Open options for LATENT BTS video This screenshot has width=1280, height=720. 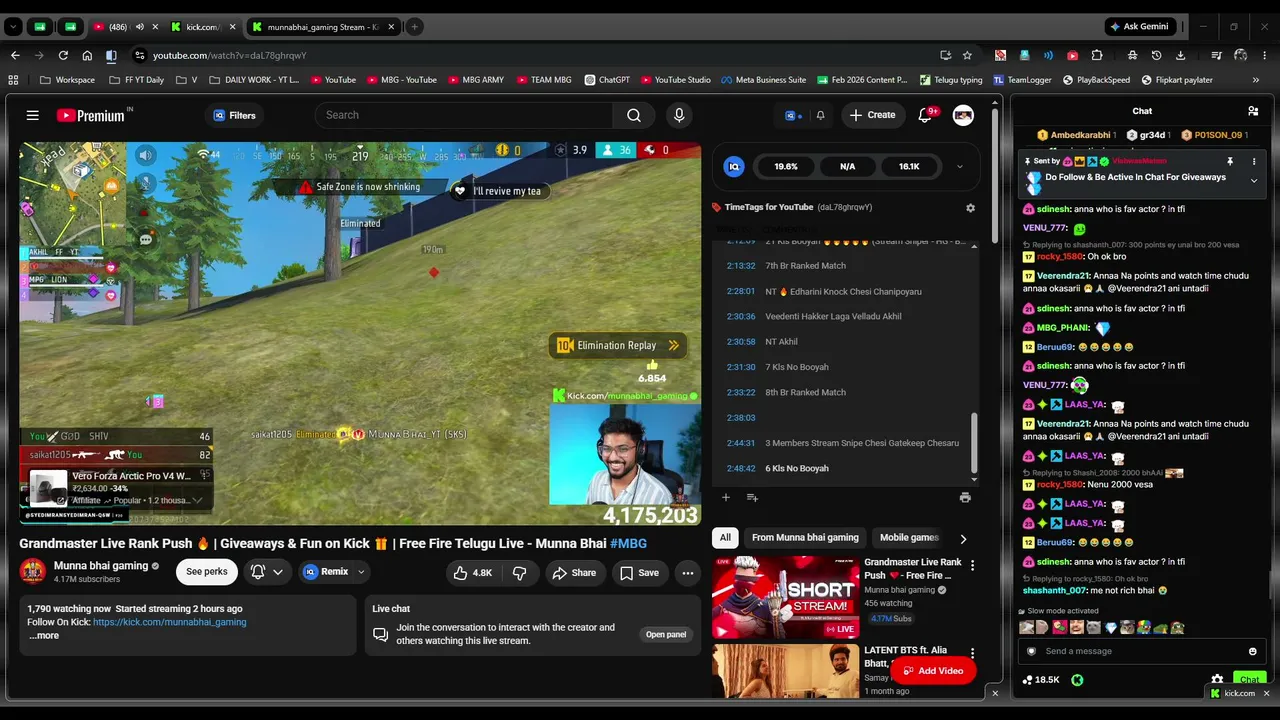972,654
